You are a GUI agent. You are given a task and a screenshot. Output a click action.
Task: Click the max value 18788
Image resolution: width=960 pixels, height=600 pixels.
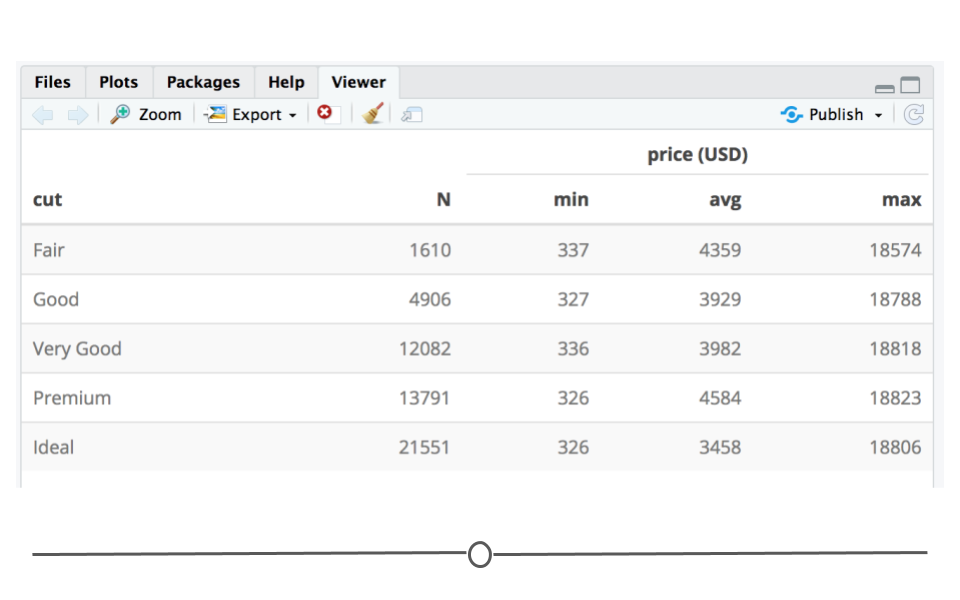[895, 299]
